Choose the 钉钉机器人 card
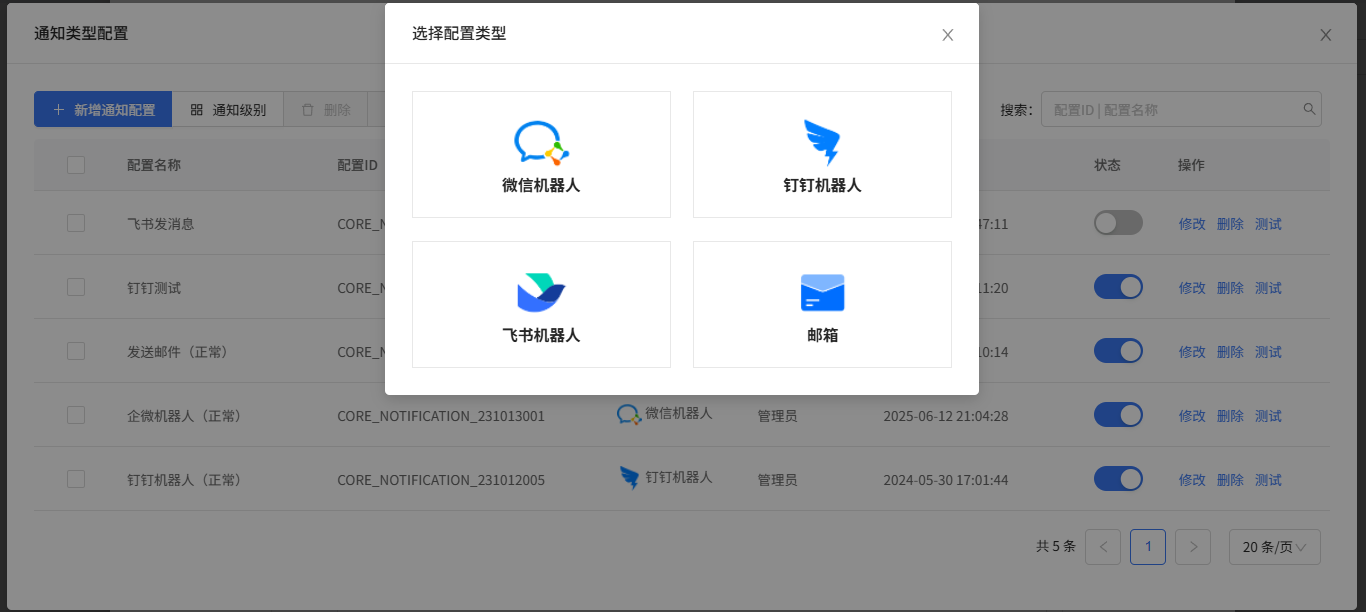This screenshot has width=1366, height=612. click(822, 154)
